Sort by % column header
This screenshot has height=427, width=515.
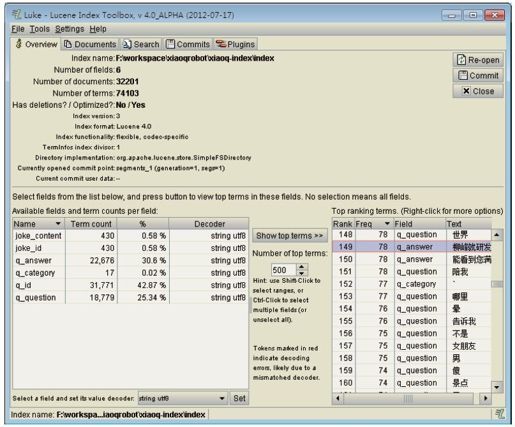point(143,224)
